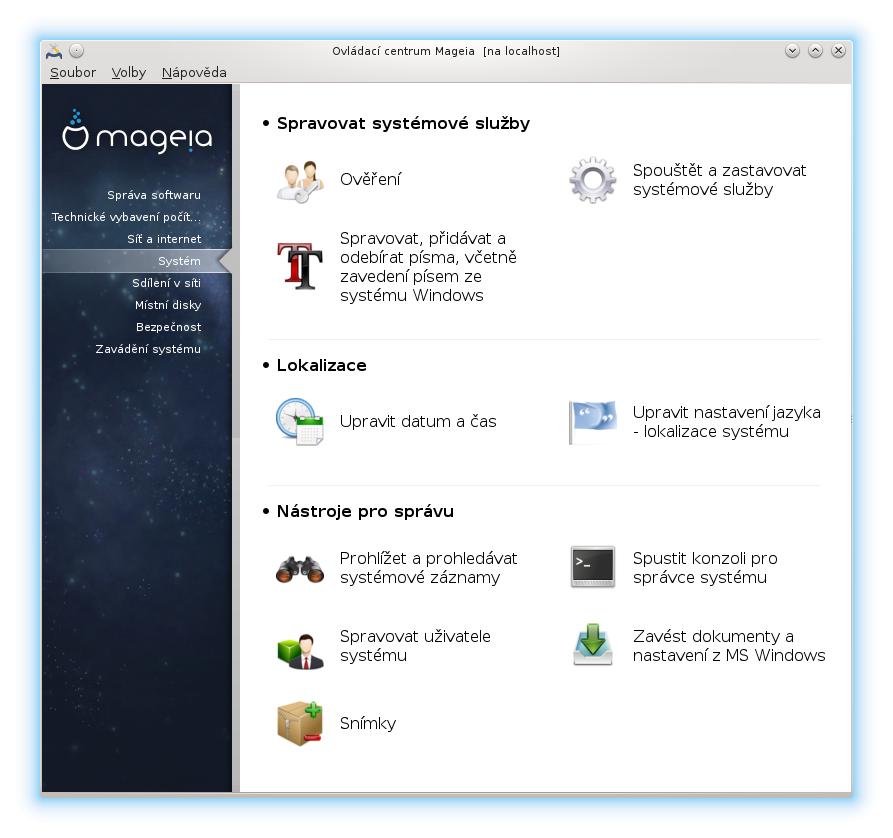This screenshot has width=893, height=838.
Task: Click the Lokalizace section heading
Action: click(321, 365)
